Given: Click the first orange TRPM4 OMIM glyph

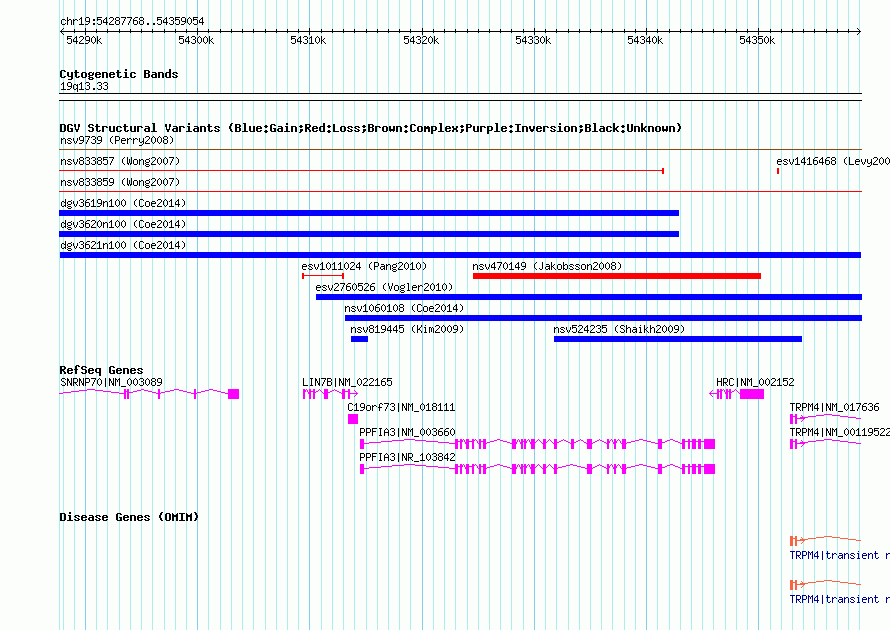Looking at the screenshot, I should pyautogui.click(x=825, y=540).
